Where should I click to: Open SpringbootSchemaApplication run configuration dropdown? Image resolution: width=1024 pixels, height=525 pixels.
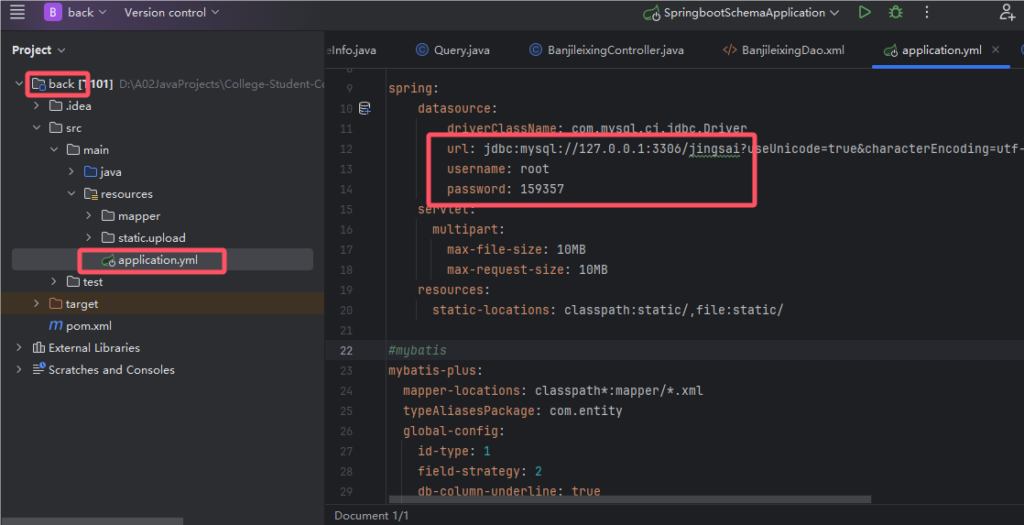(741, 12)
